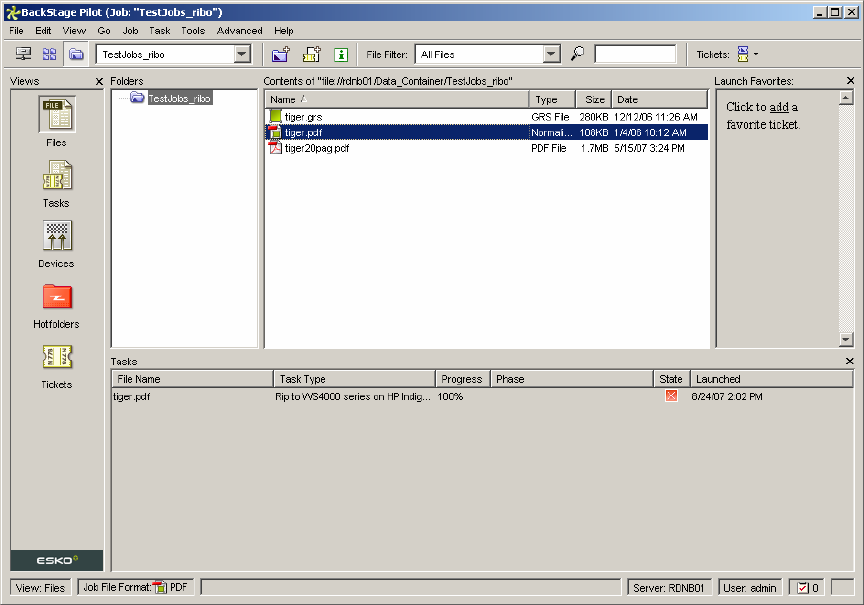
Task: Close the Views panel
Action: coord(99,82)
